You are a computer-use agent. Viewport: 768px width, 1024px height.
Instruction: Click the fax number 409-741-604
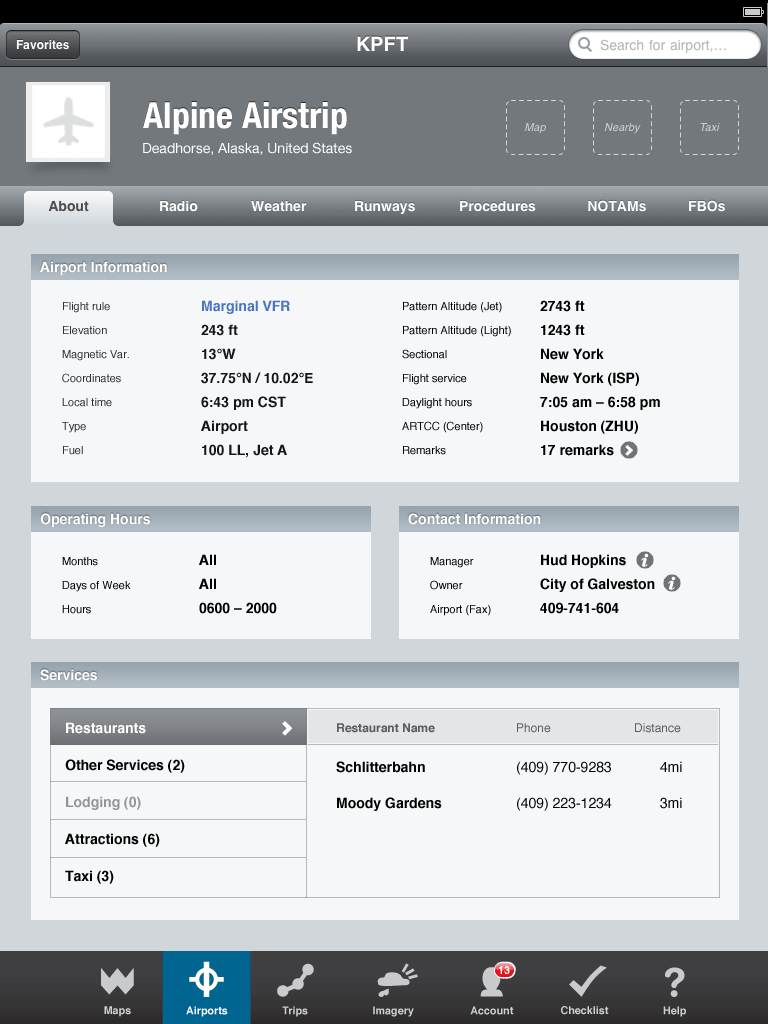[x=579, y=609]
